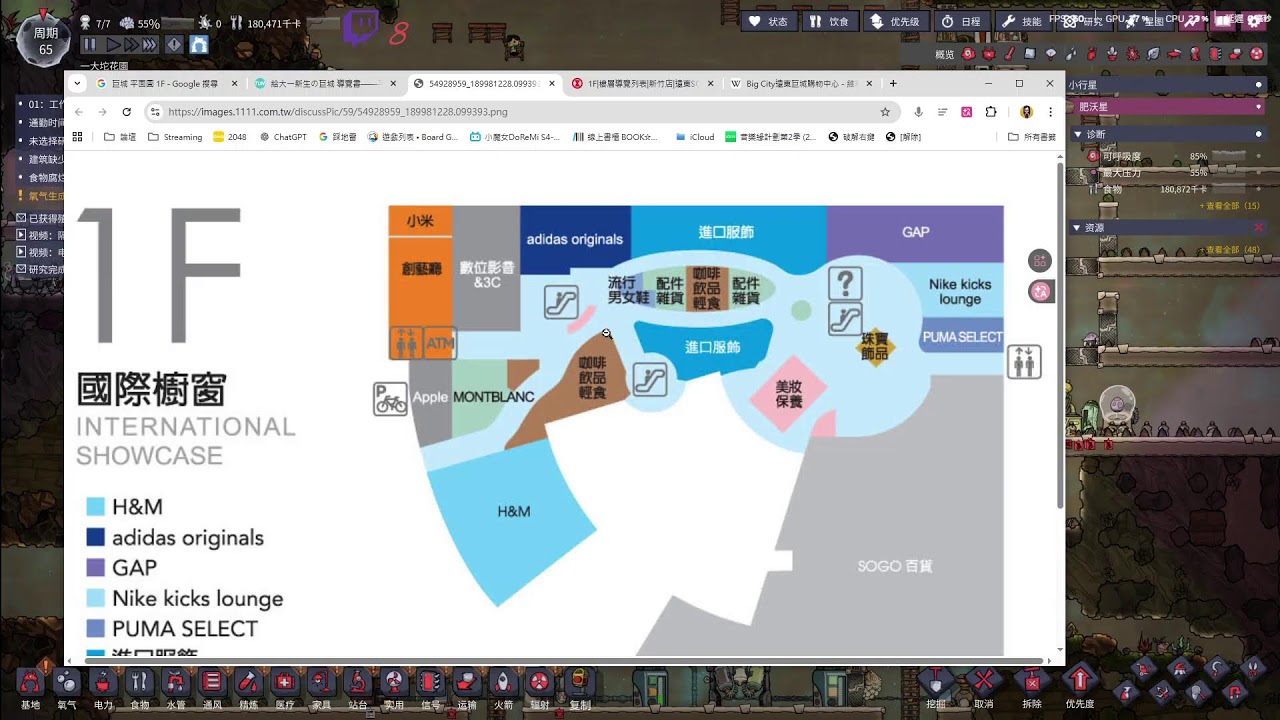Pause the game with the pause button
Screen dimensions: 1280x720
click(x=89, y=45)
